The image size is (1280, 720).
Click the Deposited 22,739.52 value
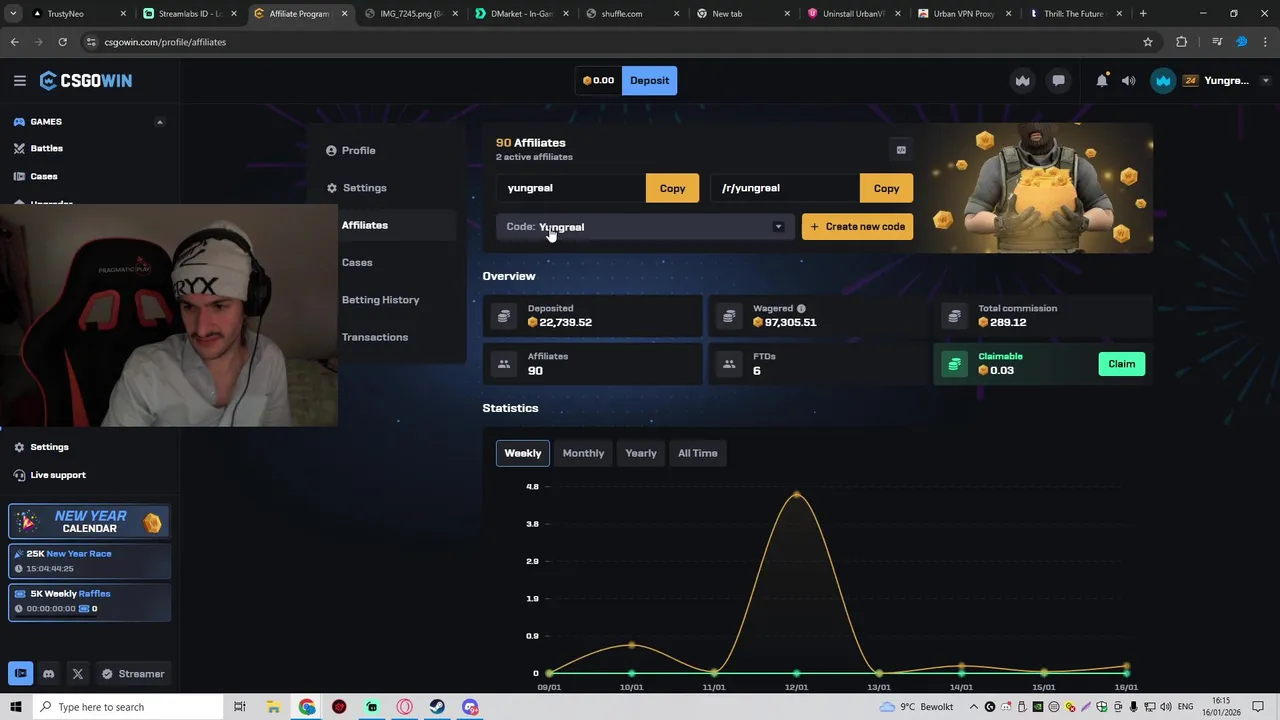pos(560,323)
